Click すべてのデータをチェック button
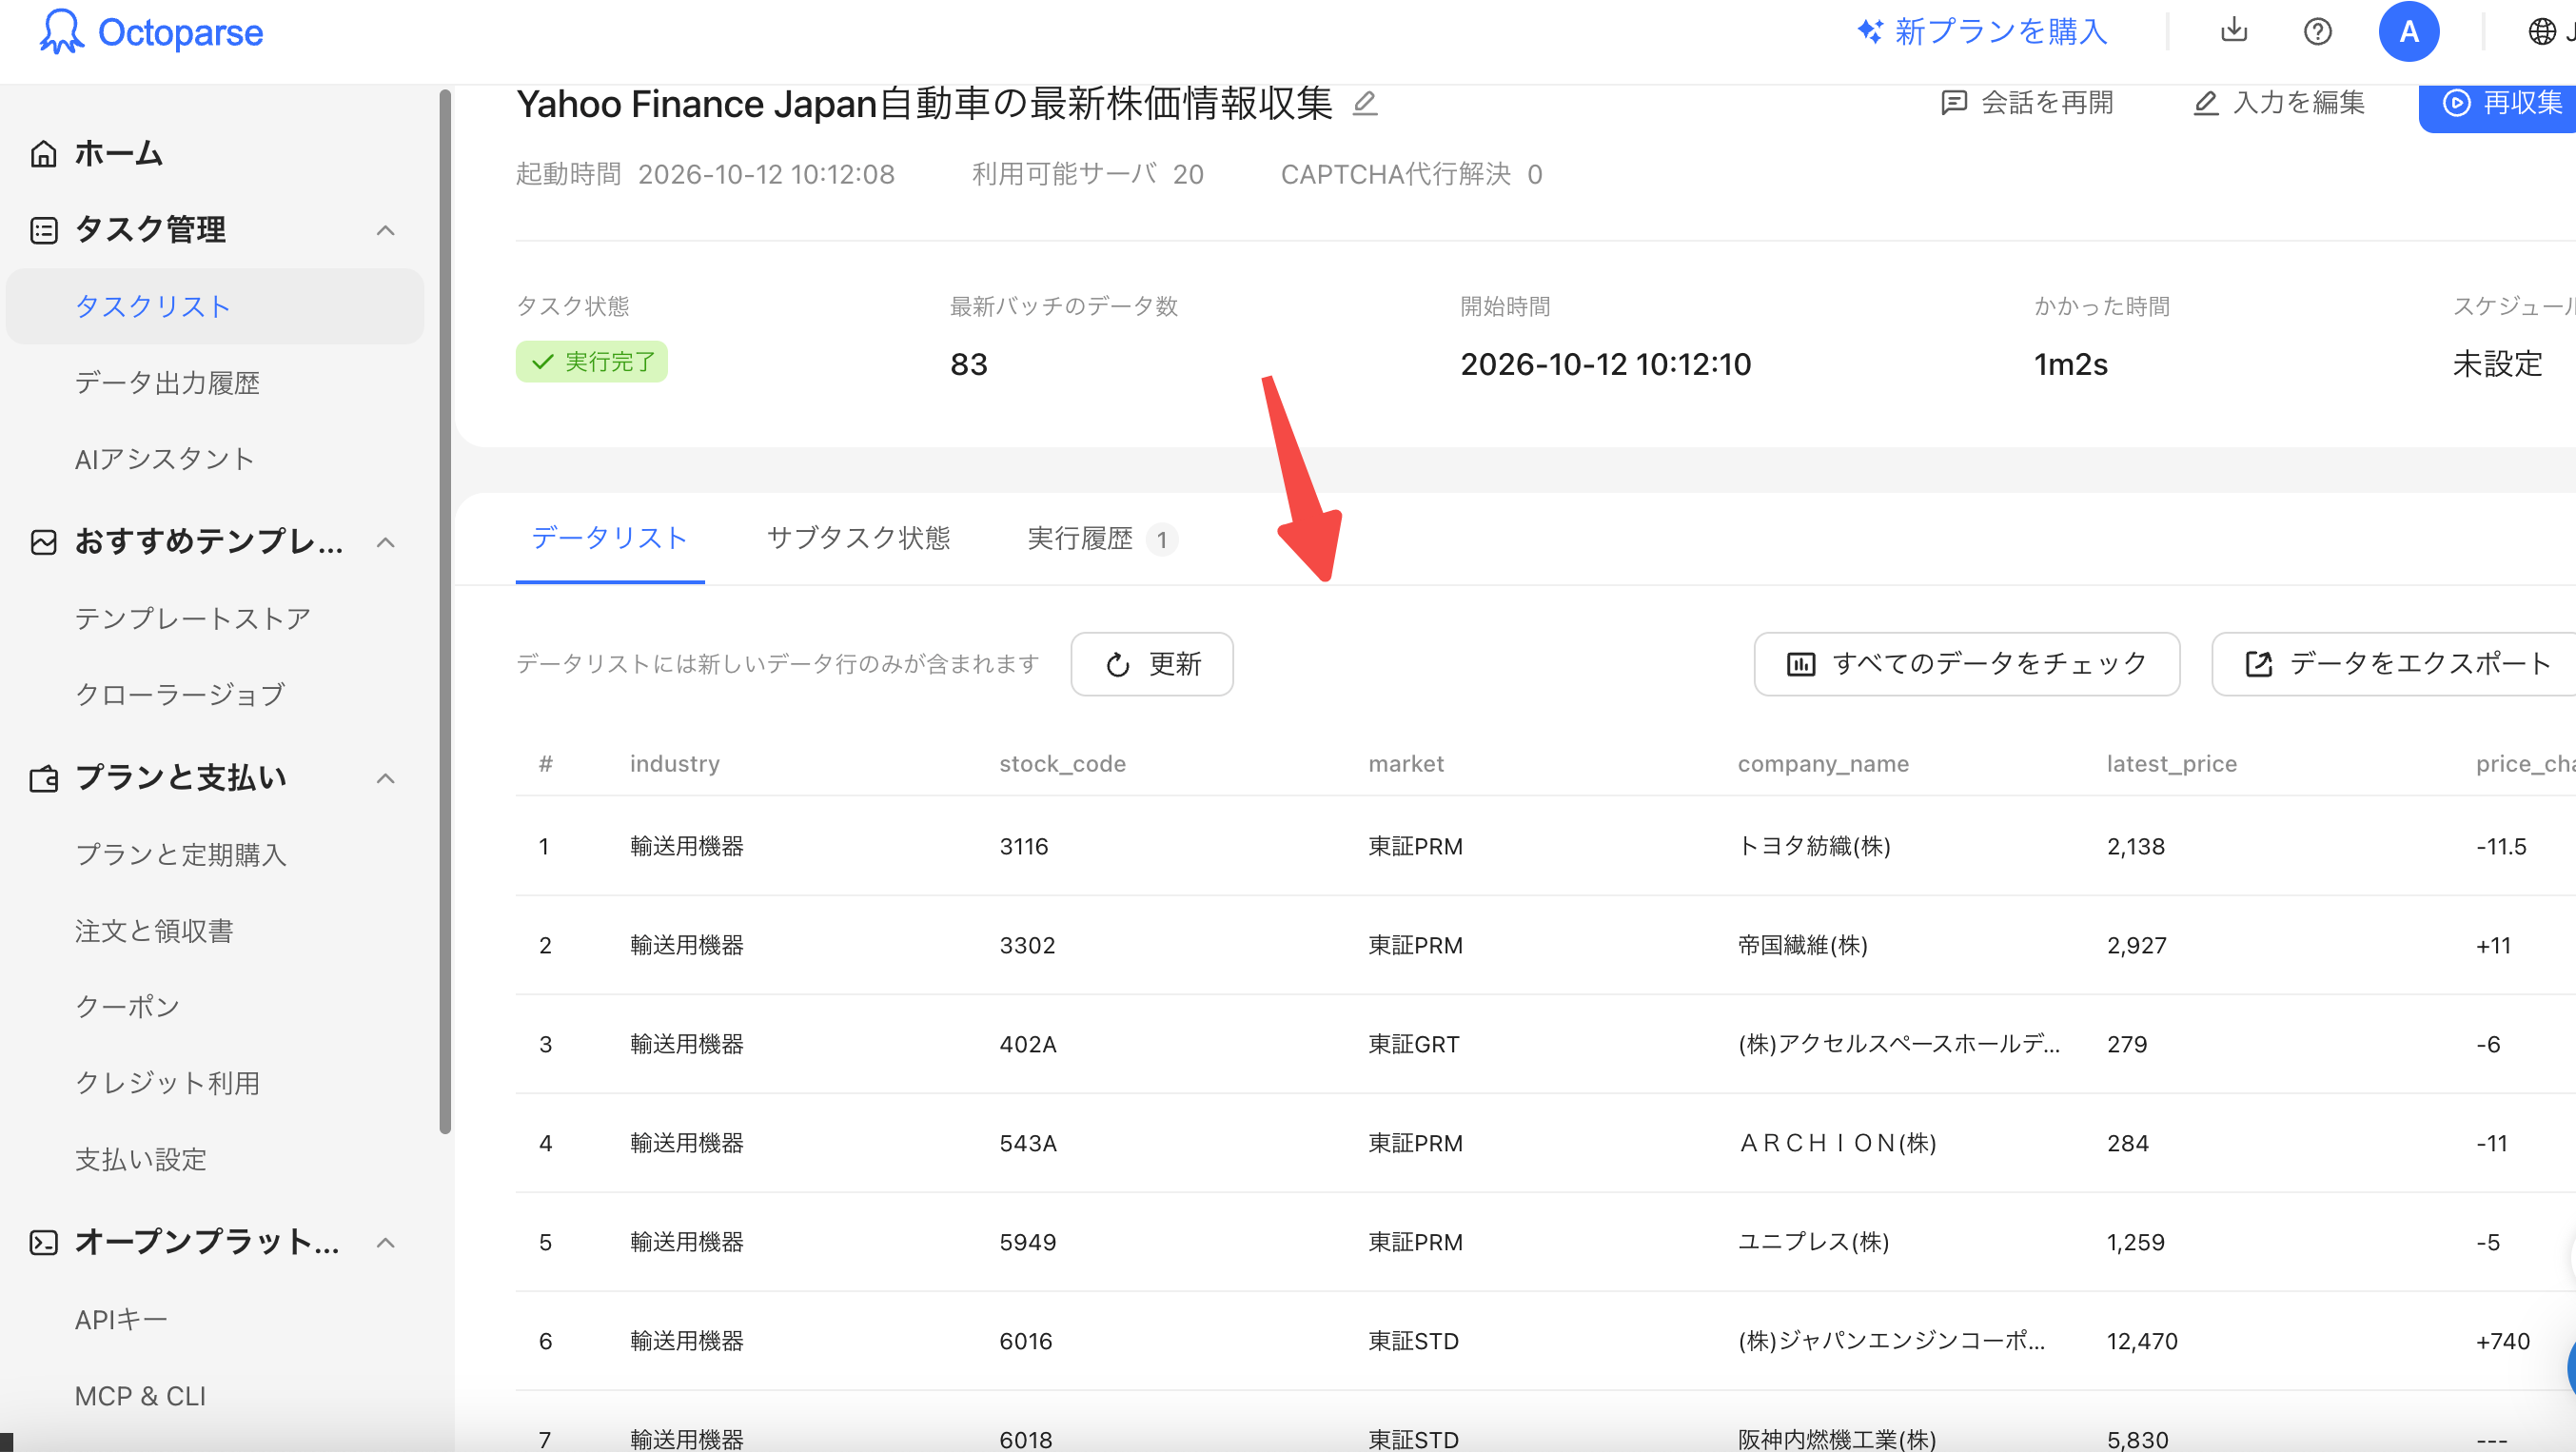The height and width of the screenshot is (1452, 2576). point(1967,664)
